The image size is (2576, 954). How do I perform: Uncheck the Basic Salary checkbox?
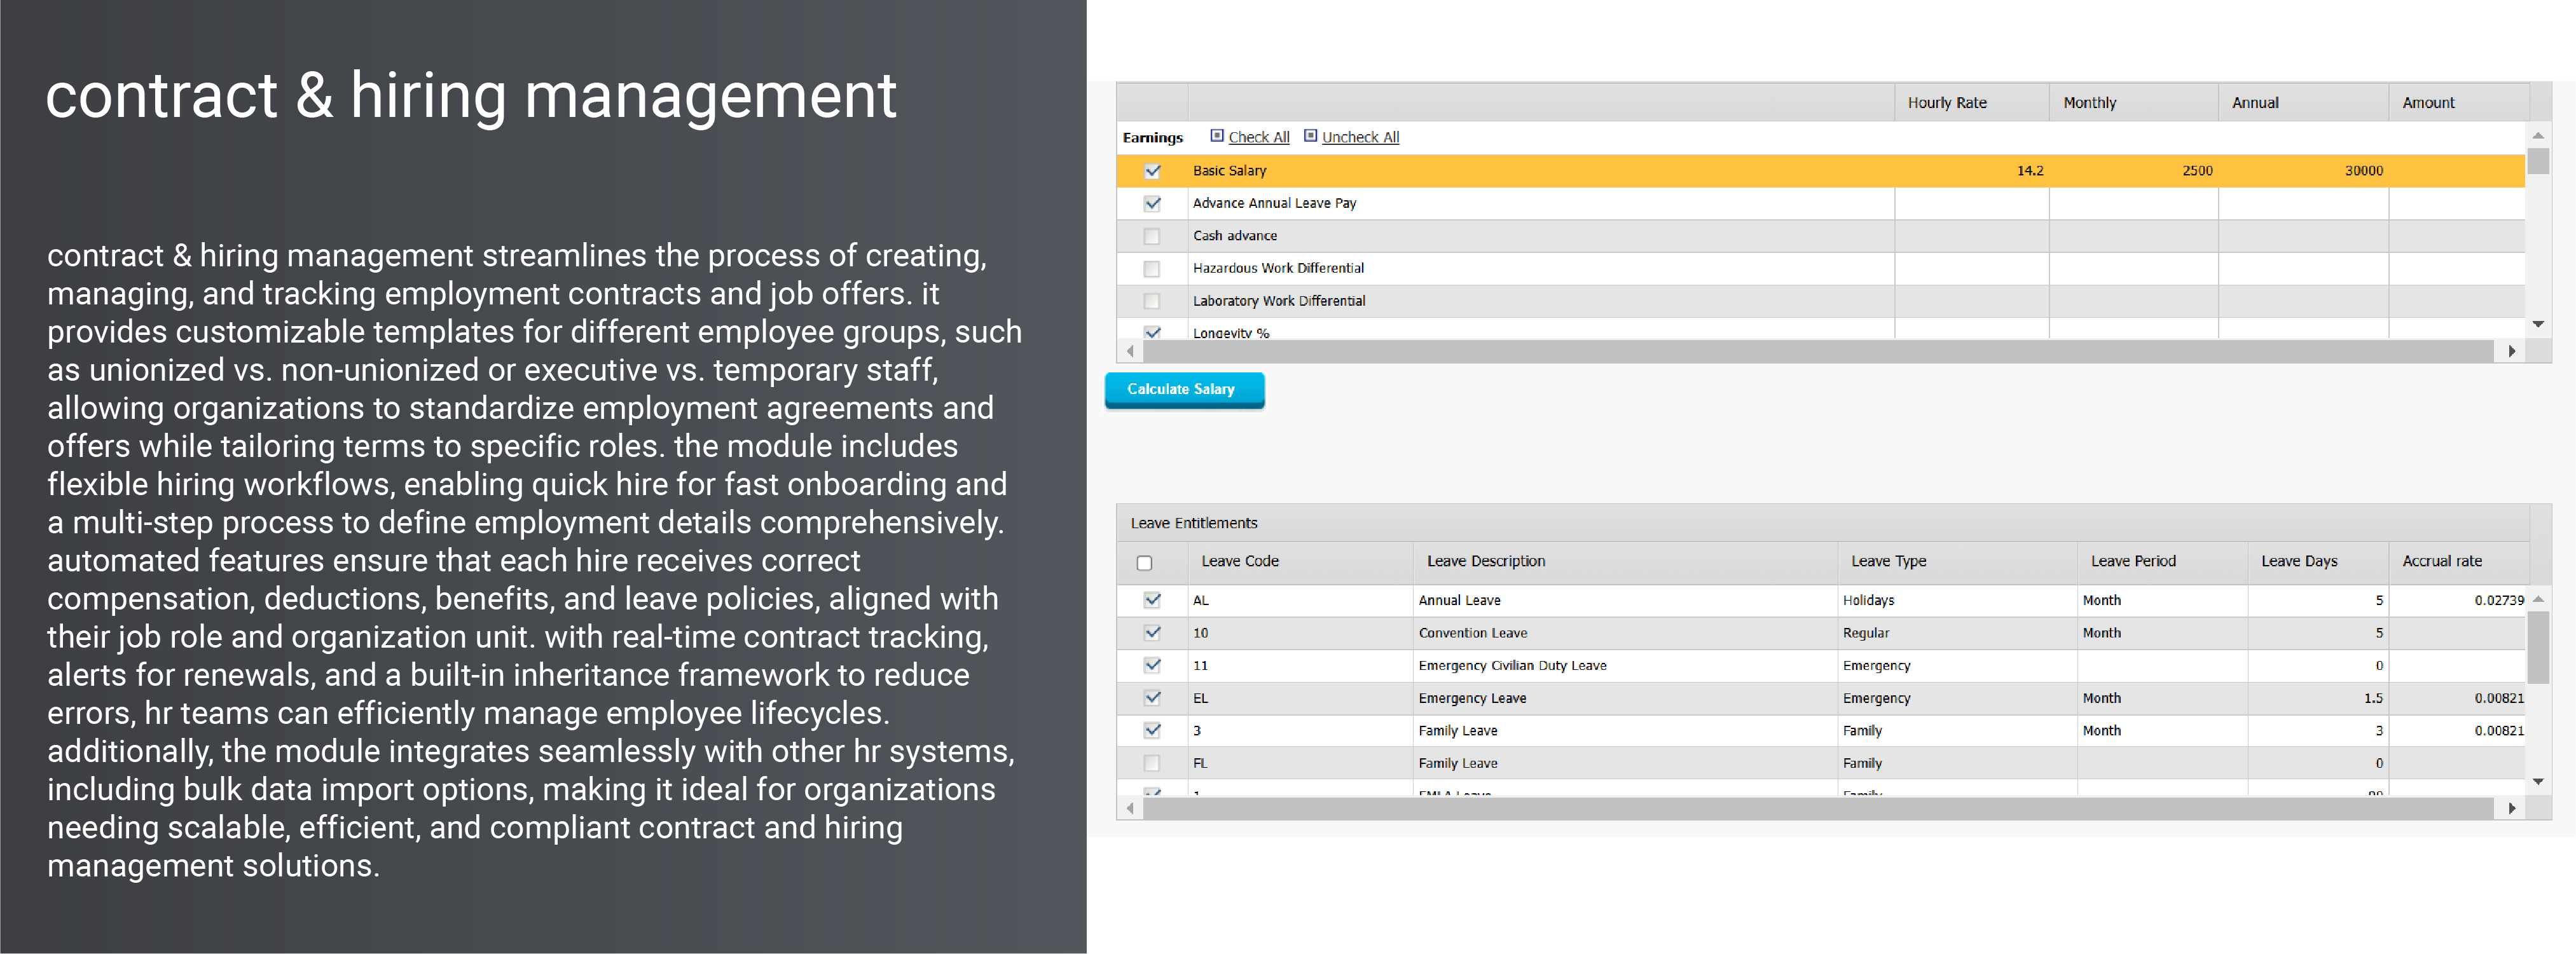click(1152, 171)
